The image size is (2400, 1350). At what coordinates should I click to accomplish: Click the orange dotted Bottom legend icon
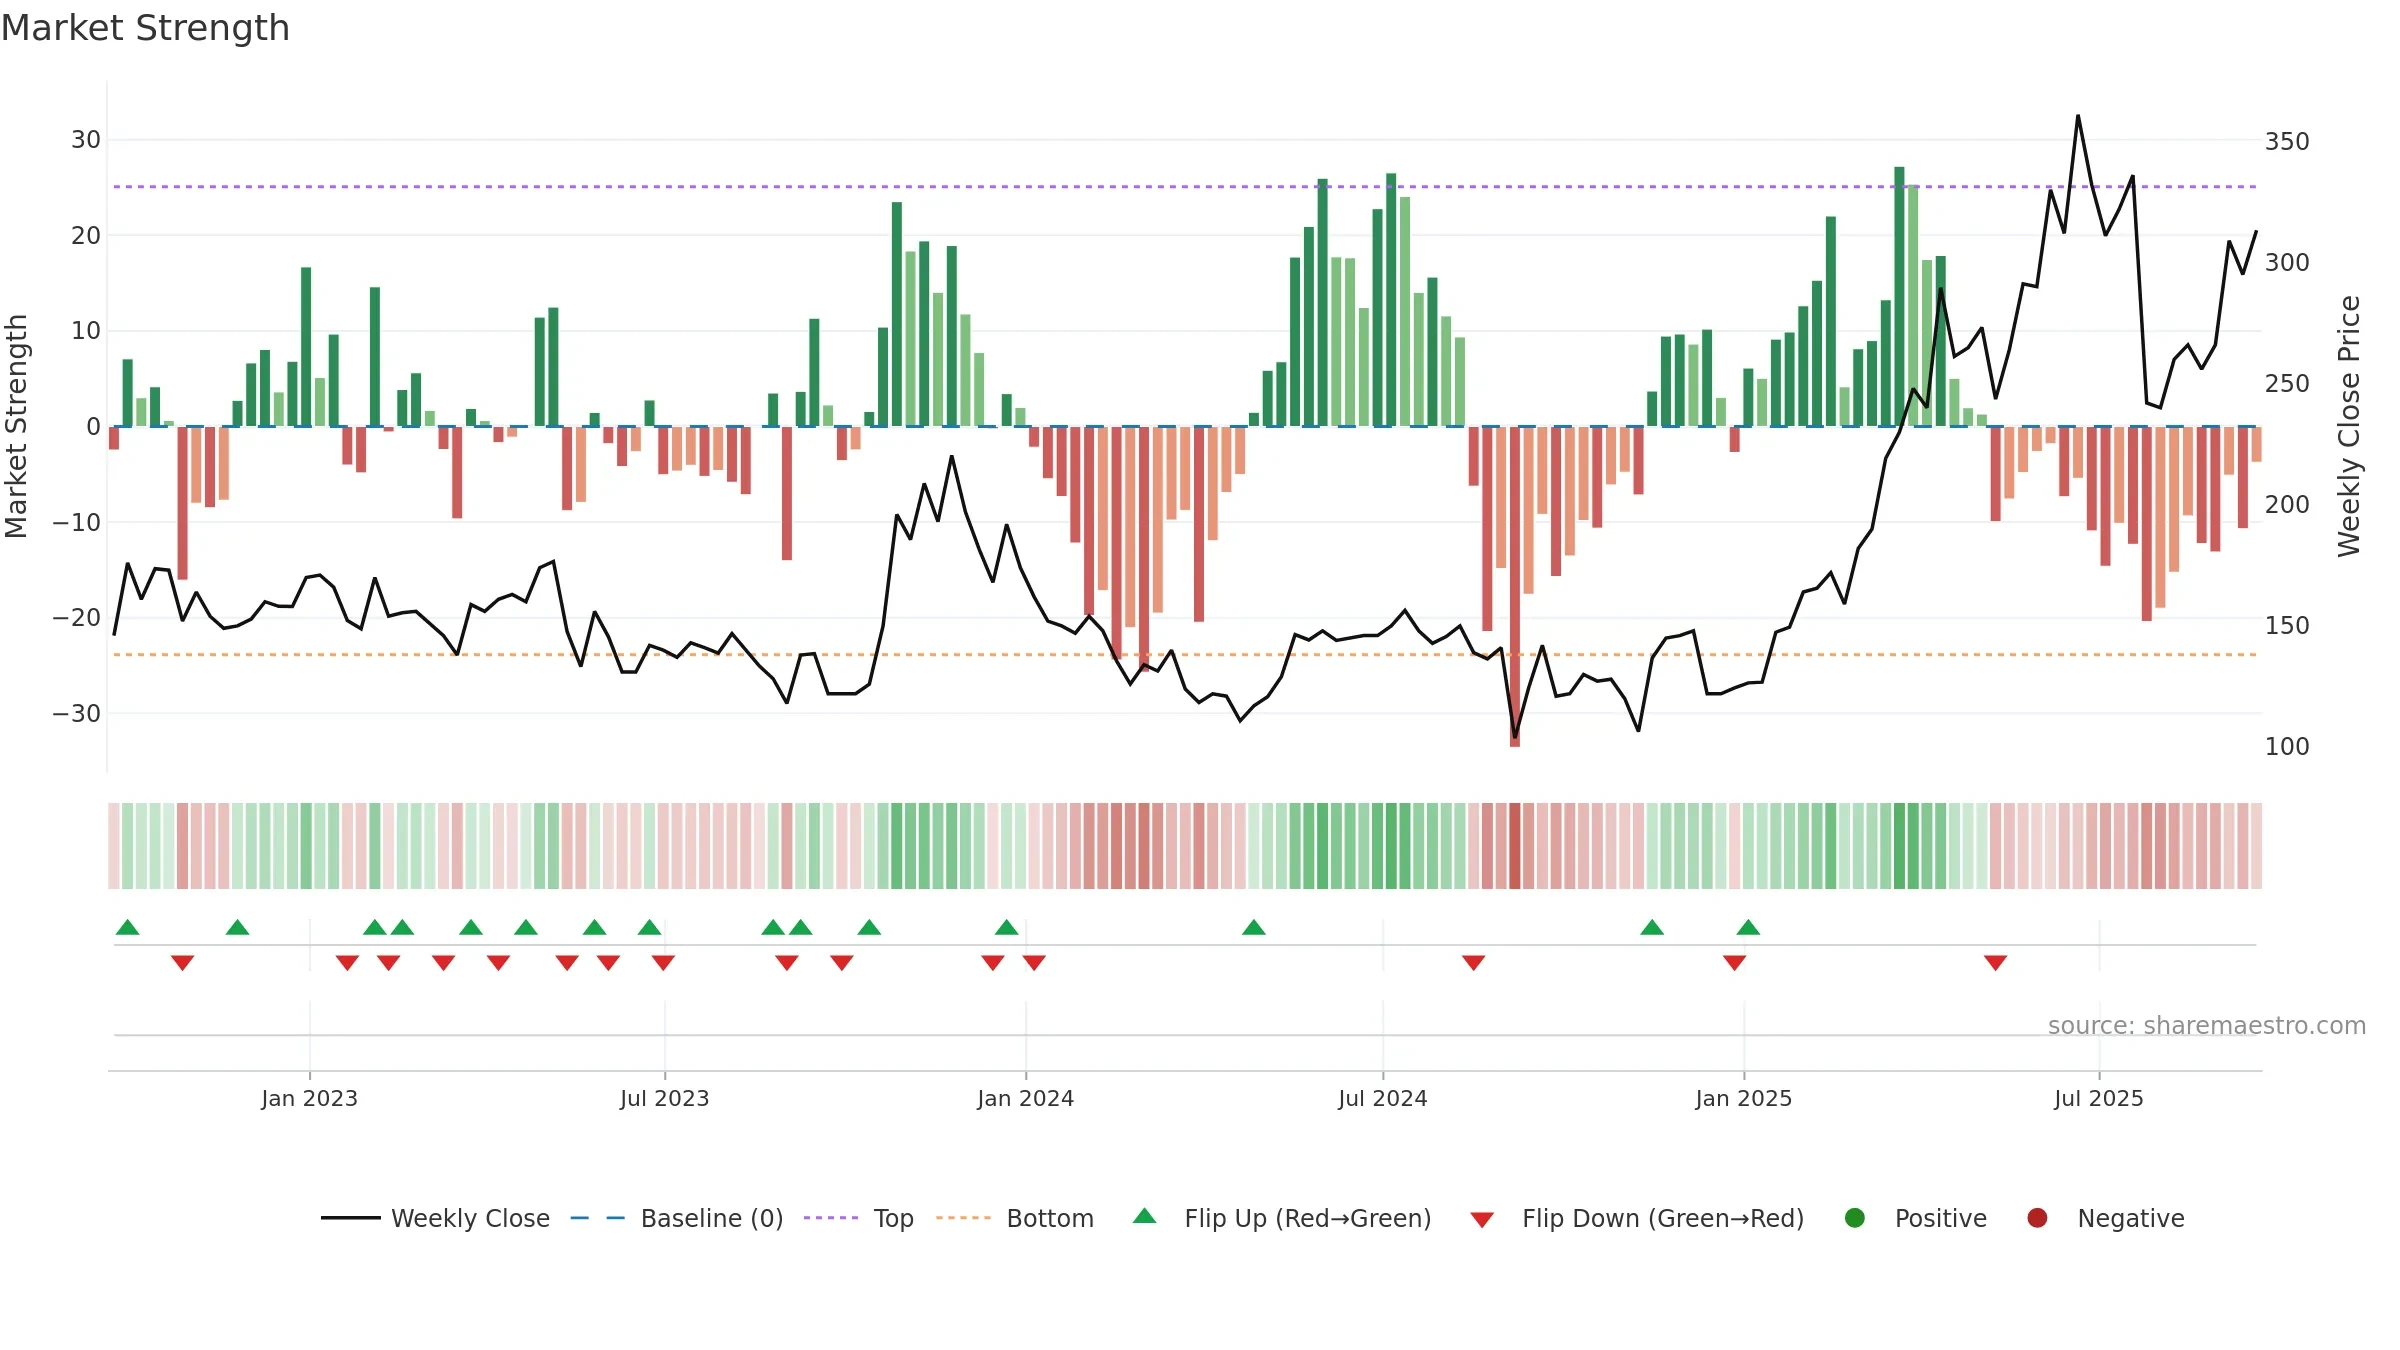tap(964, 1218)
